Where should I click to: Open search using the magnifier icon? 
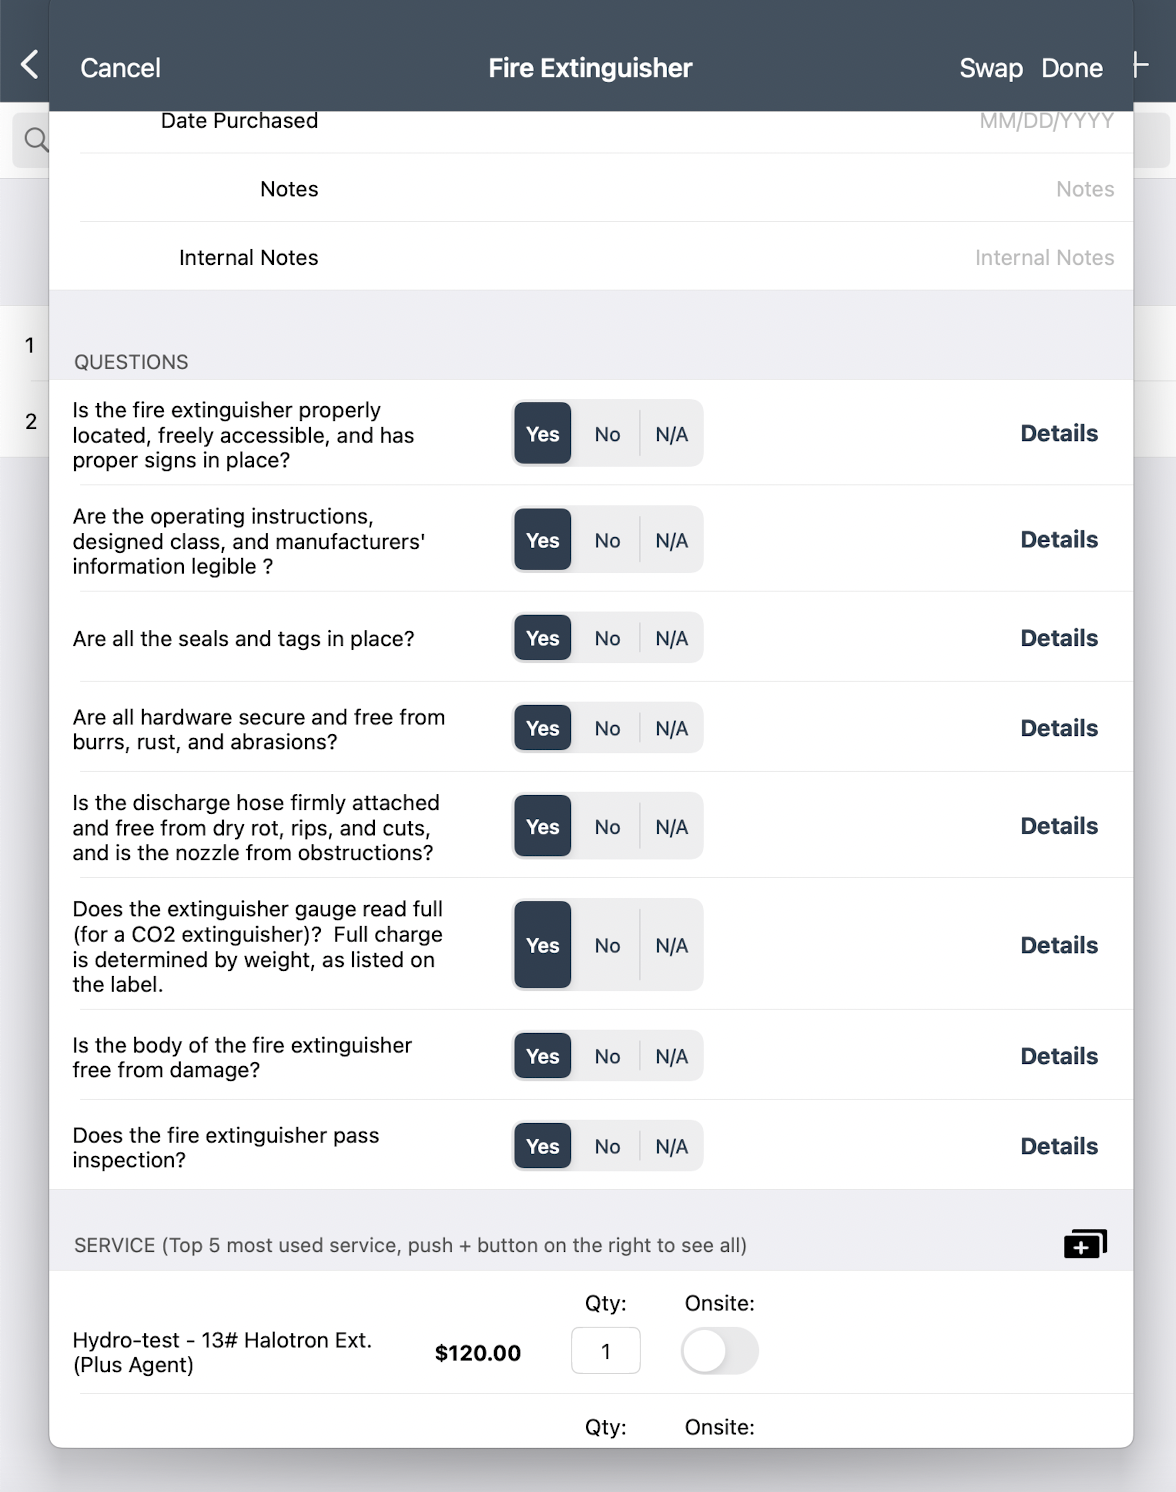coord(35,139)
